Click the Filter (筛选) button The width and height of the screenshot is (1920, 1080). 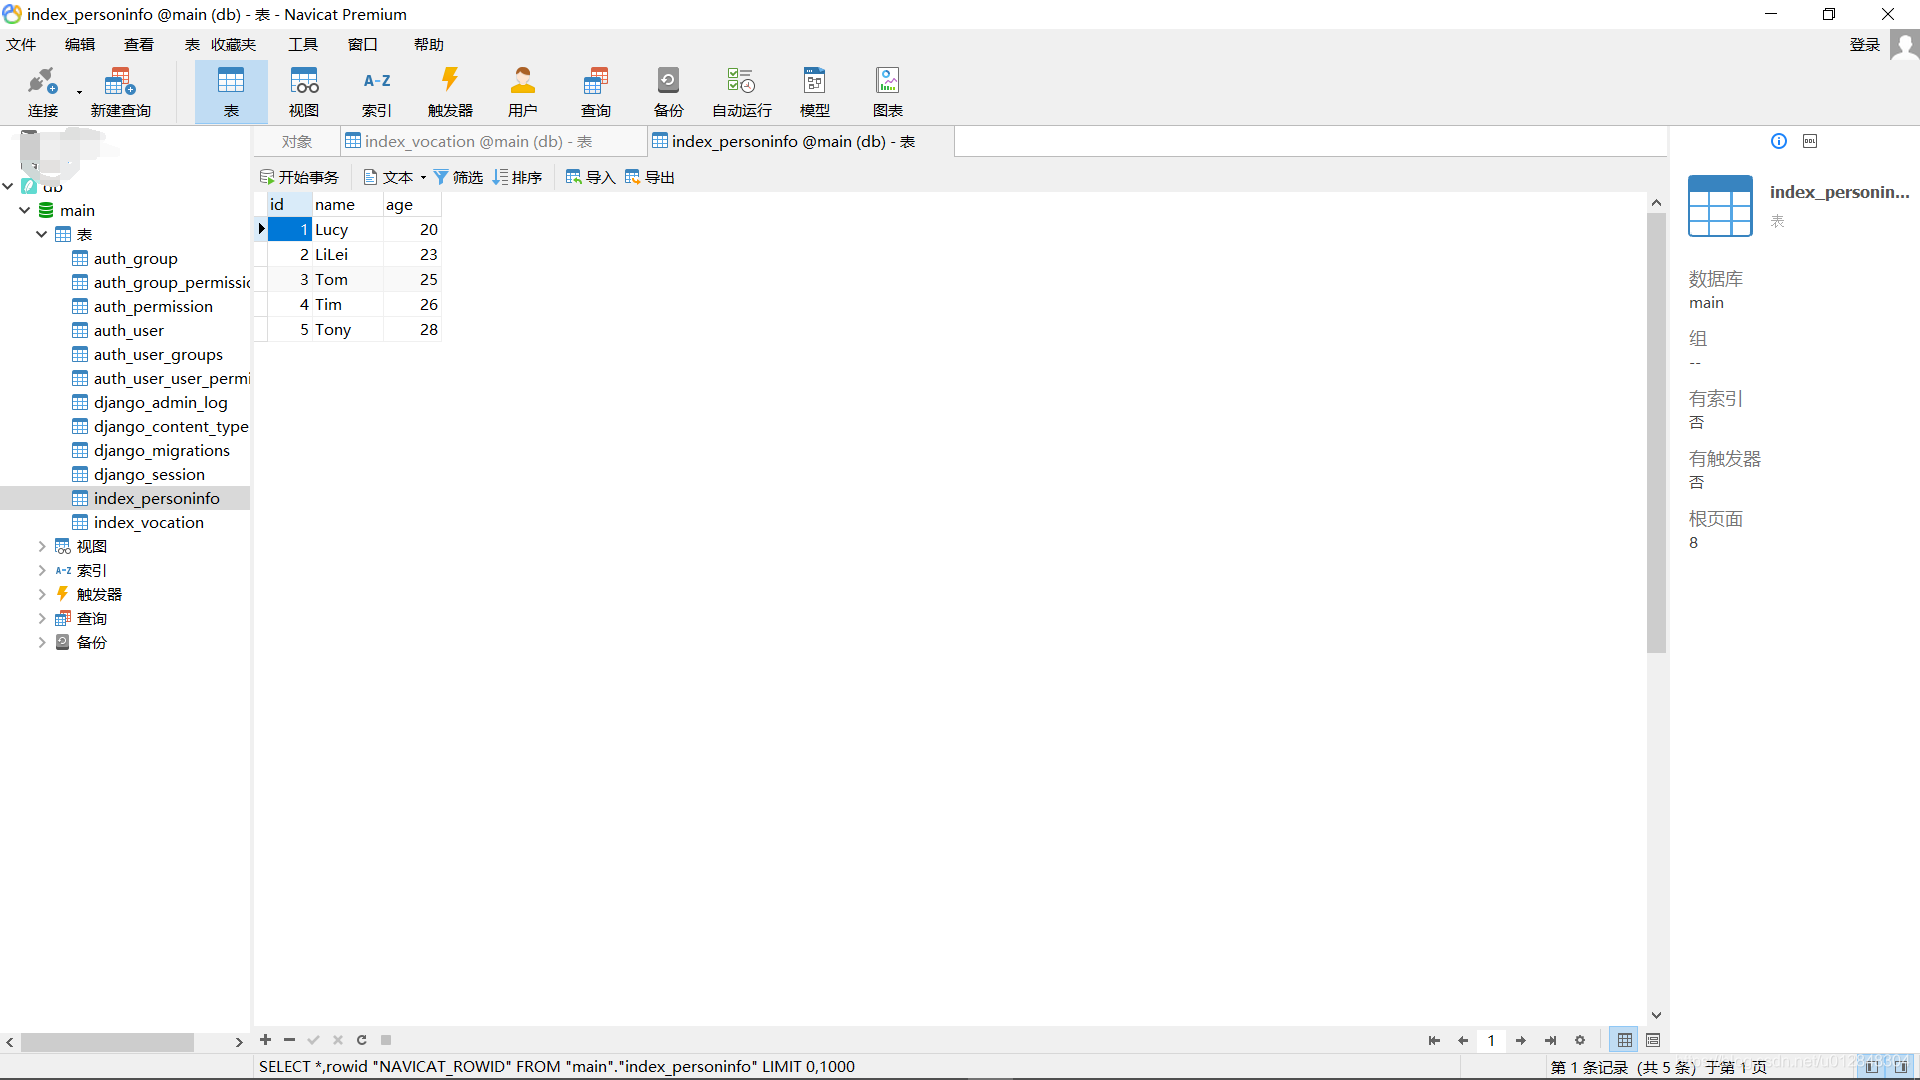point(458,177)
